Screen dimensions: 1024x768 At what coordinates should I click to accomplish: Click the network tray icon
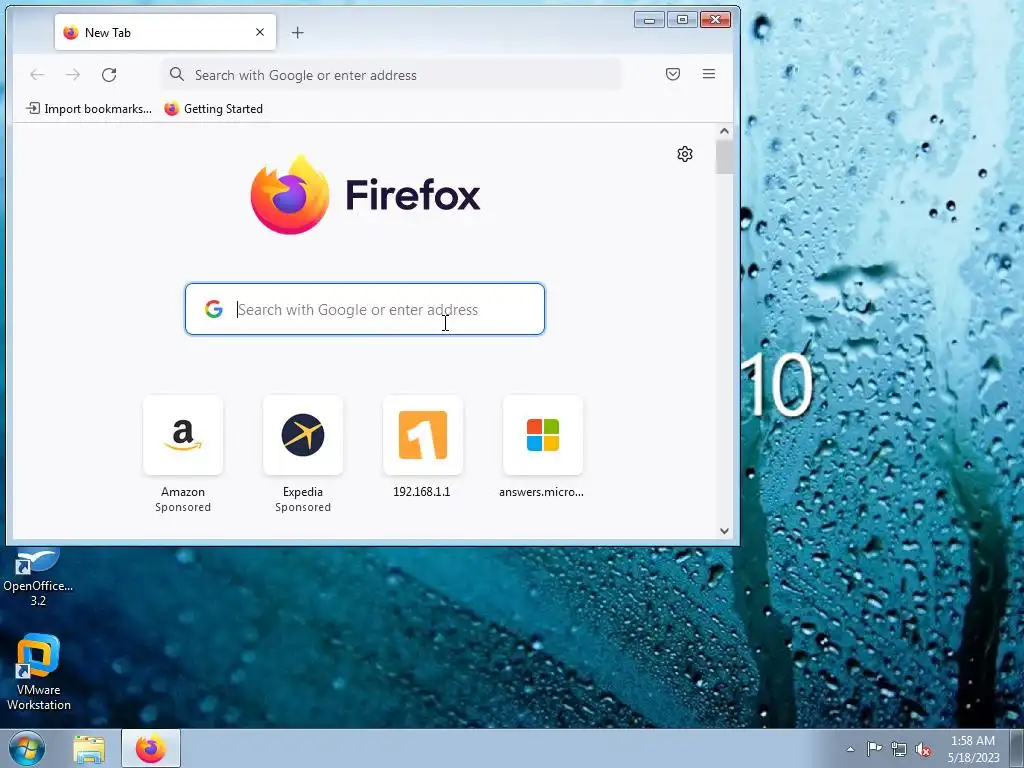[x=899, y=749]
